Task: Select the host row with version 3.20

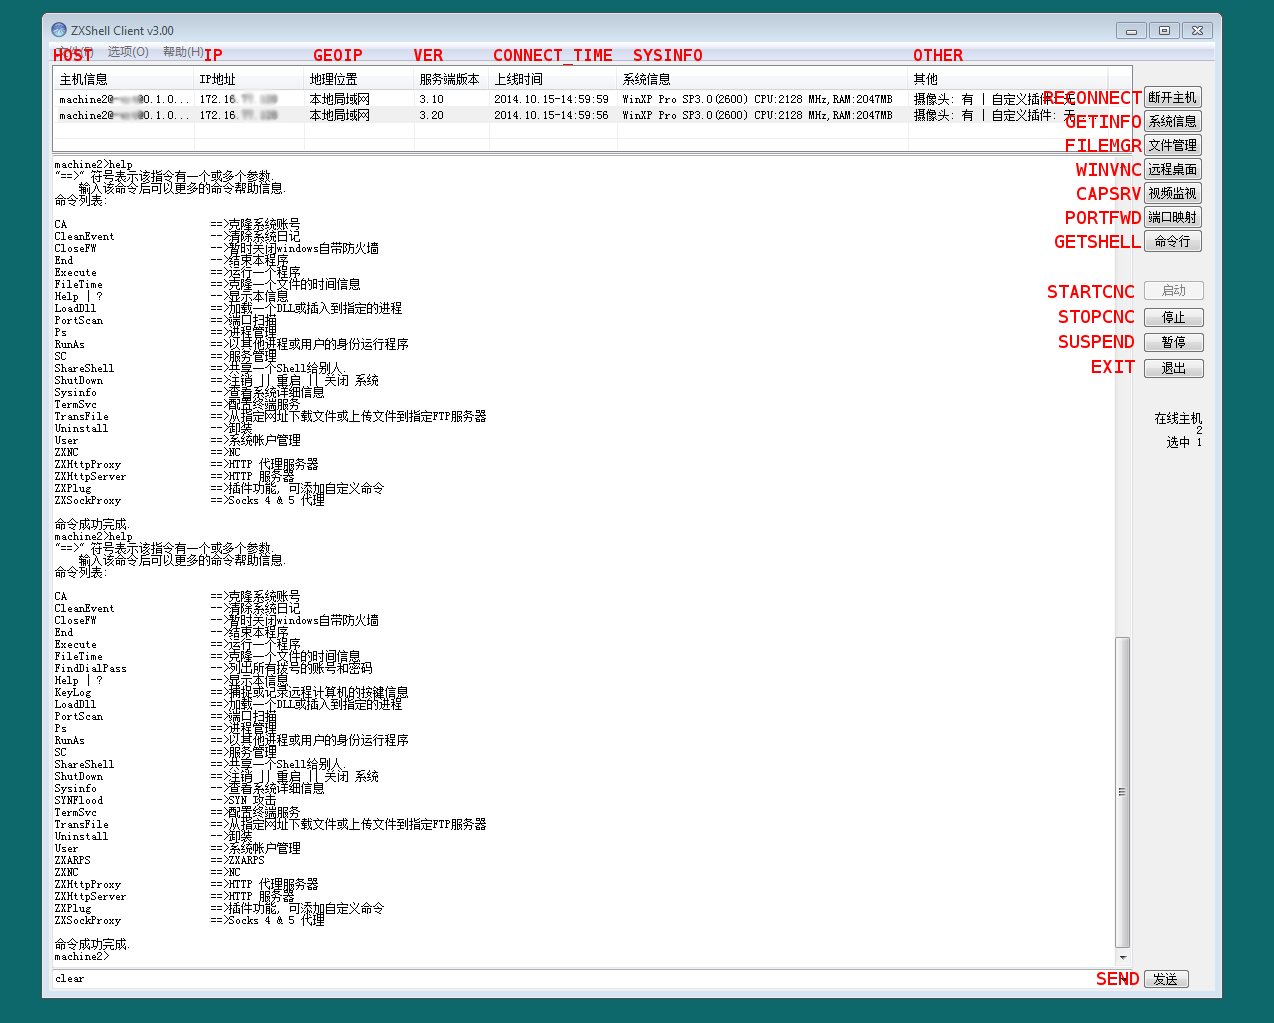Action: [500, 115]
